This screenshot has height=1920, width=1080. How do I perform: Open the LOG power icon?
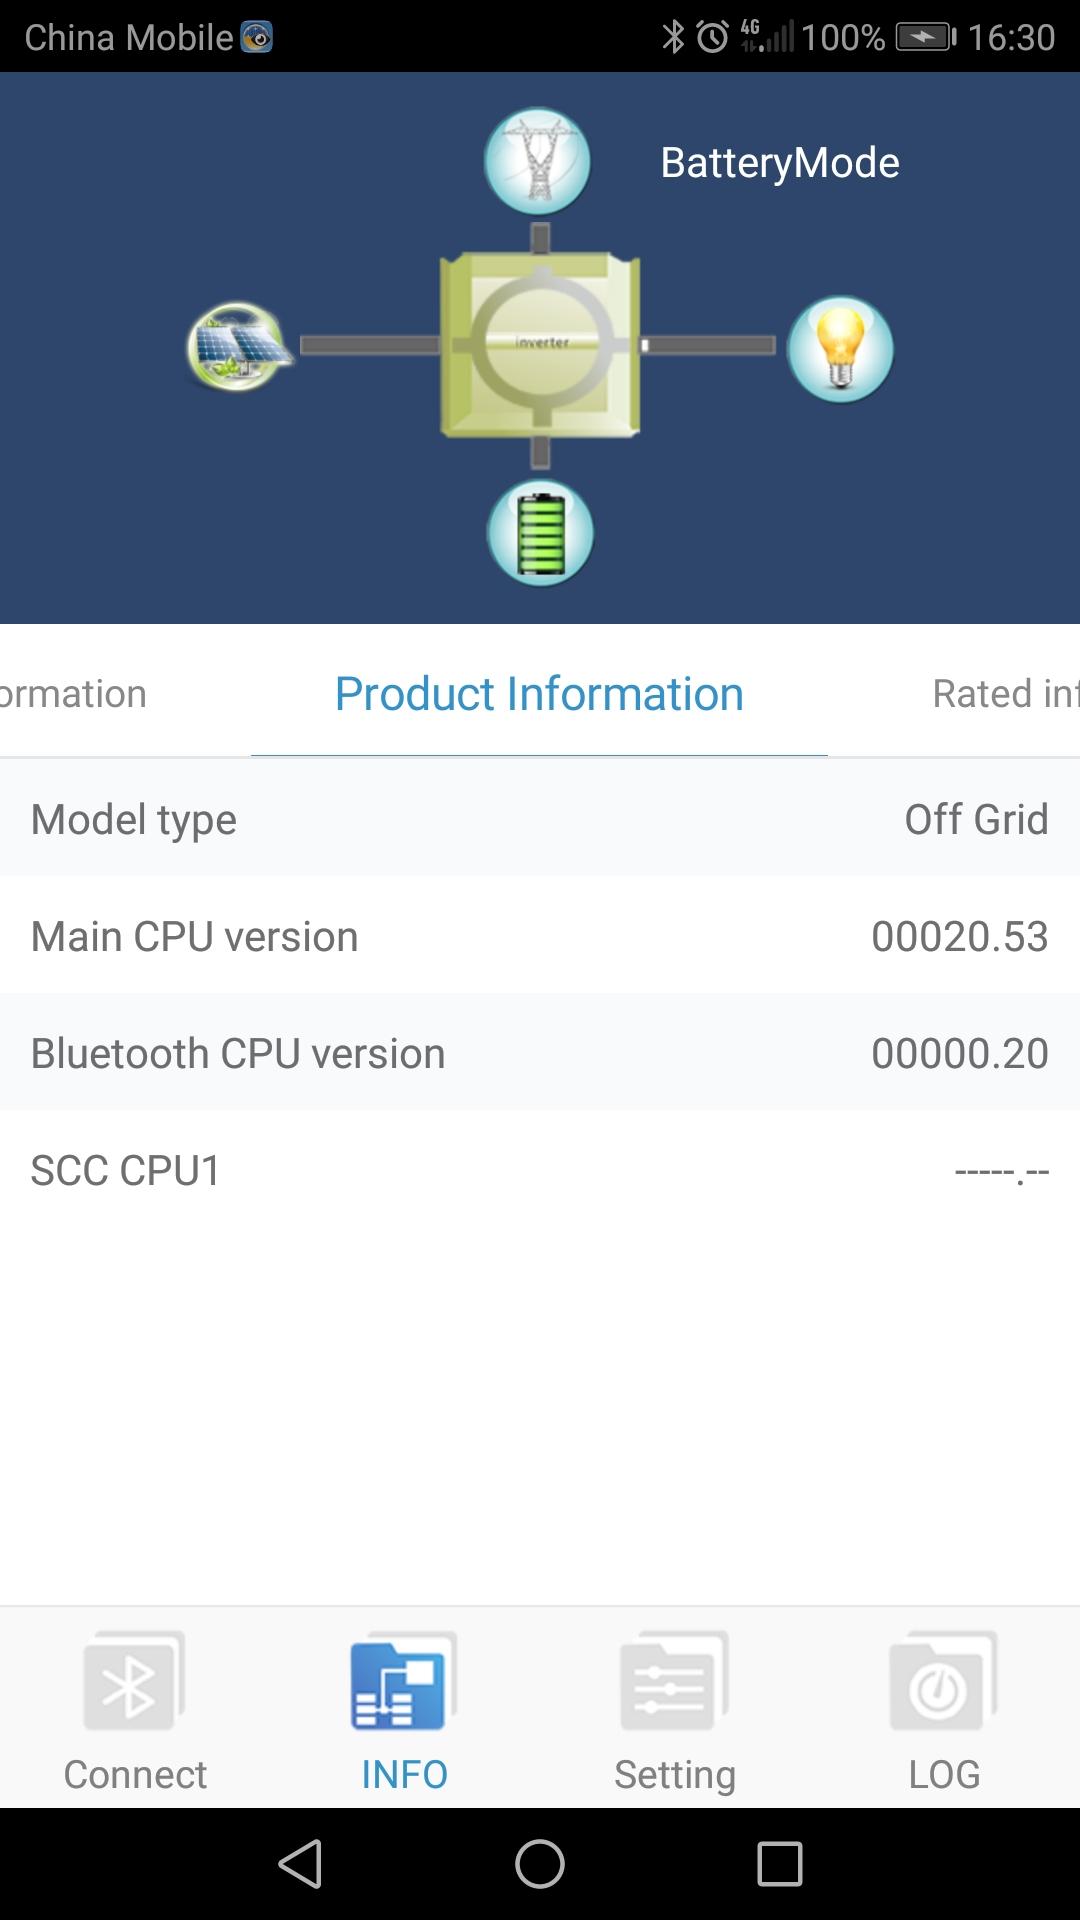943,1682
